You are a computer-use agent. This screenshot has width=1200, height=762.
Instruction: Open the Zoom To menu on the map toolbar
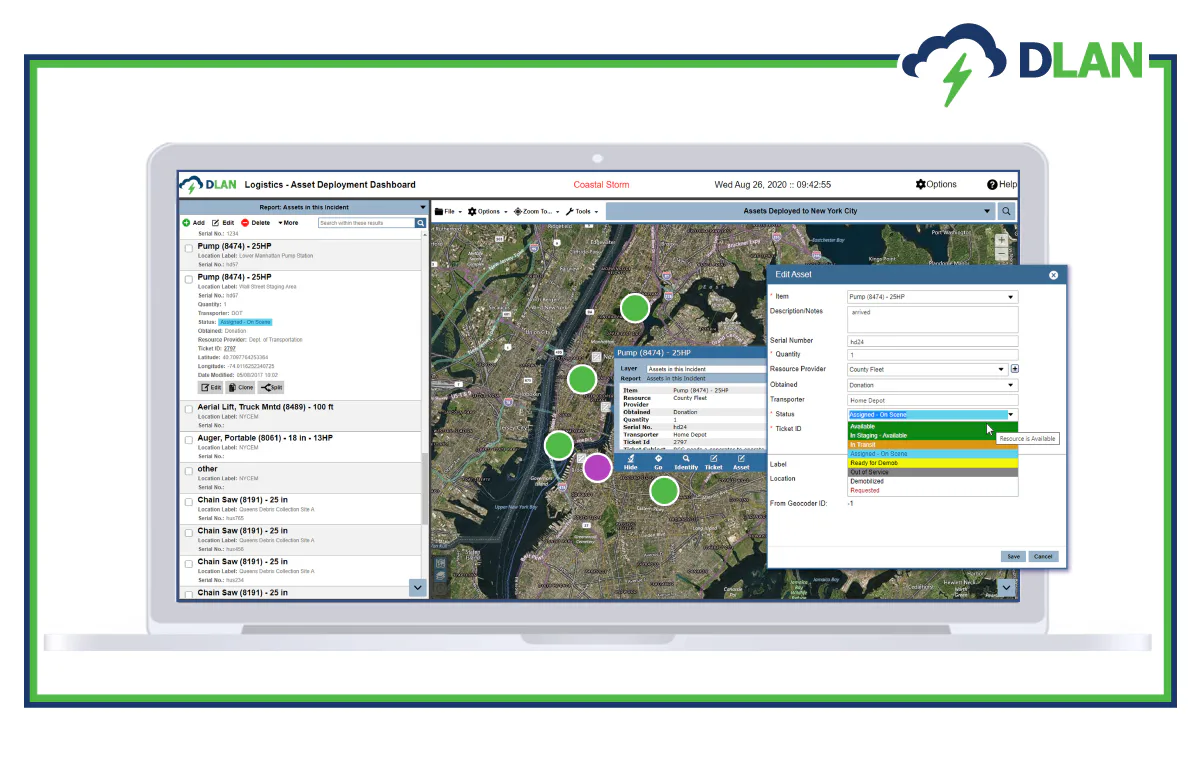(536, 212)
